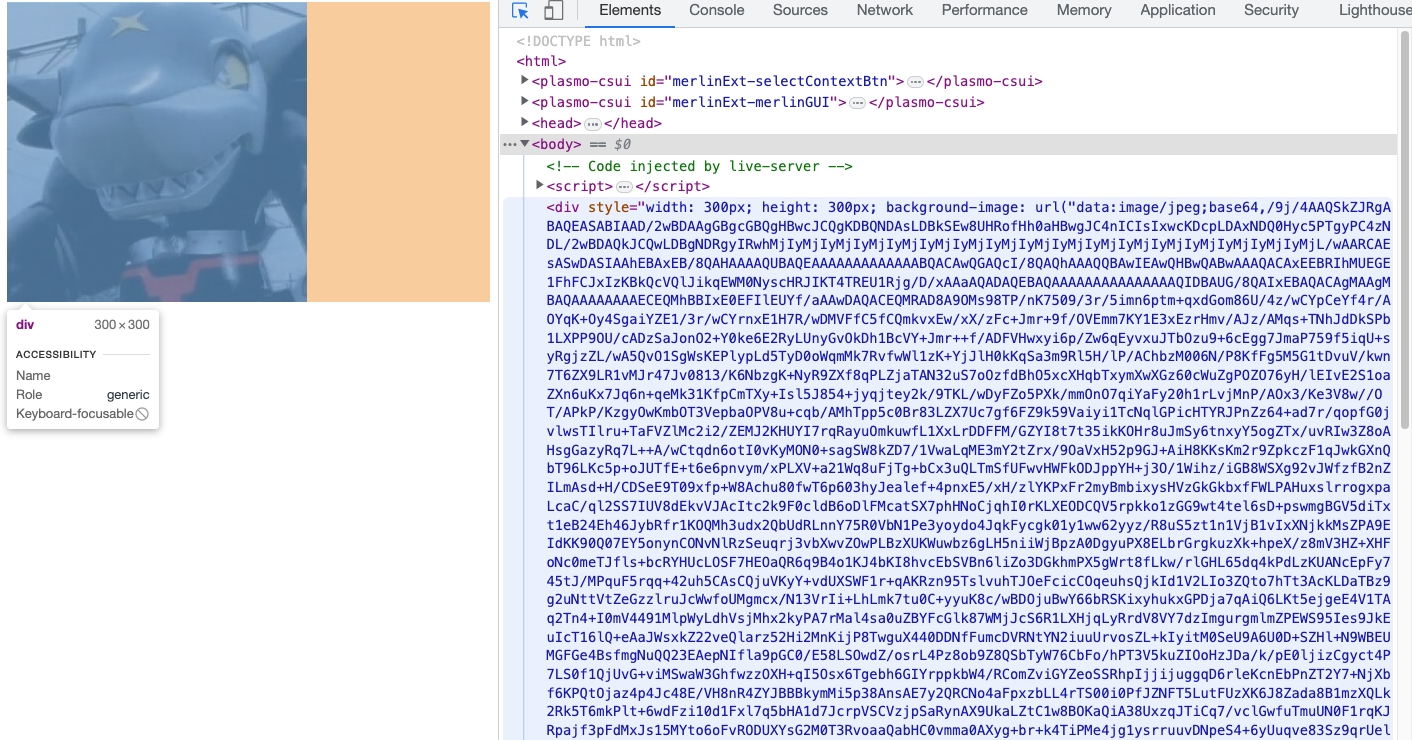Click the Elements panel vertical scrollbar

point(1405,230)
